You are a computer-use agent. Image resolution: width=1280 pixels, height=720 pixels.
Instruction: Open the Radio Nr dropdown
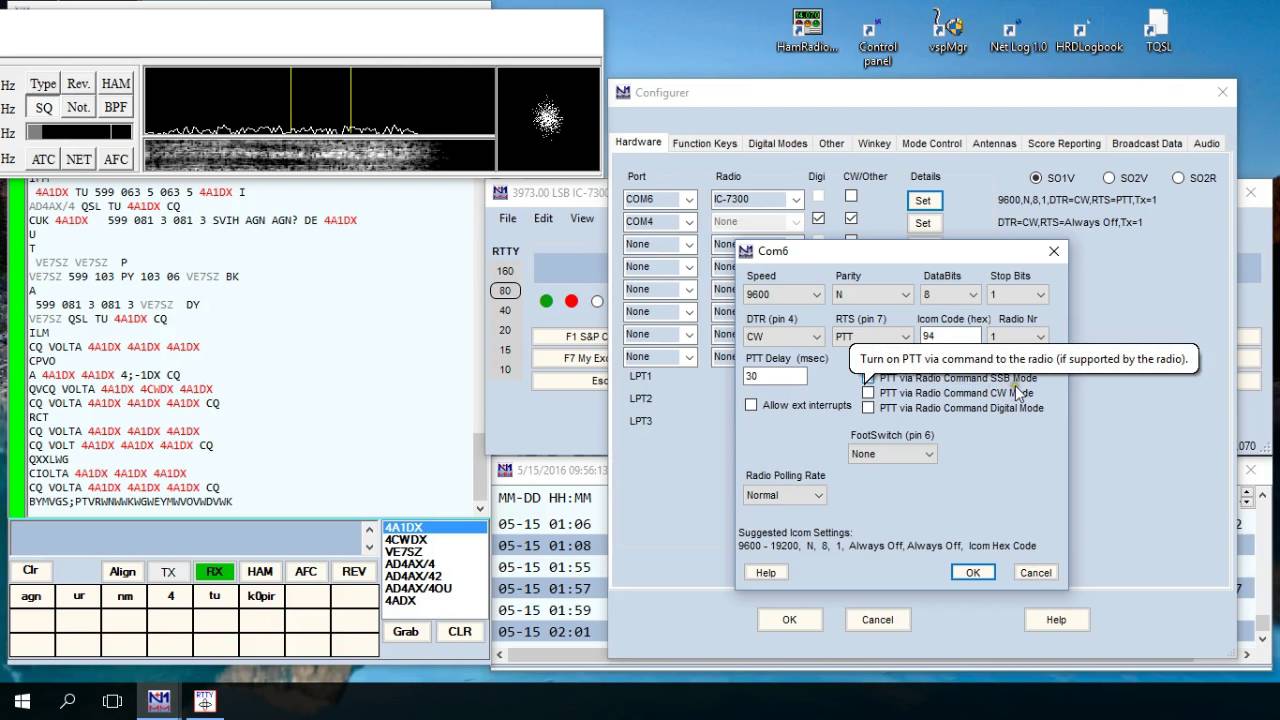1017,337
